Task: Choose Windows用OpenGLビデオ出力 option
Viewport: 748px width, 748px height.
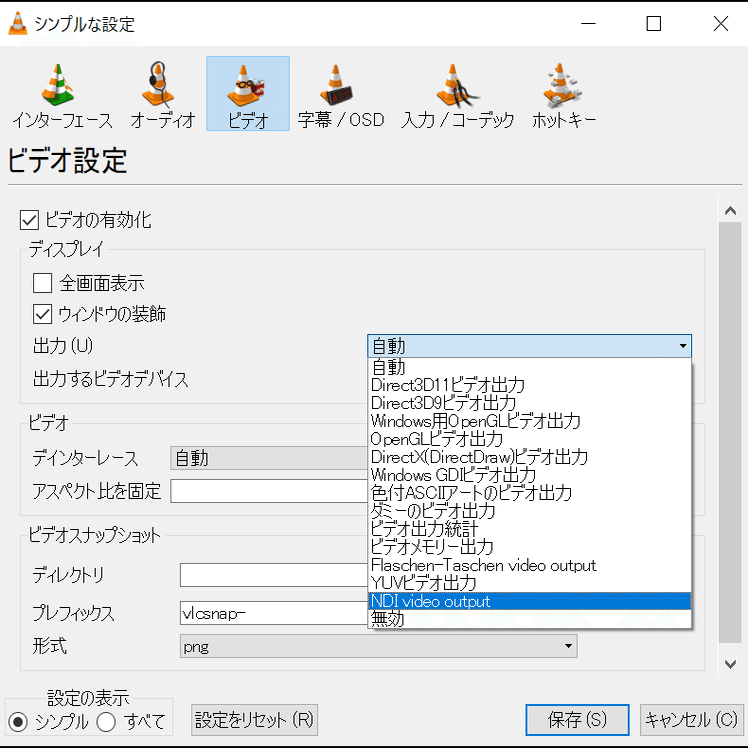Action: click(530, 421)
